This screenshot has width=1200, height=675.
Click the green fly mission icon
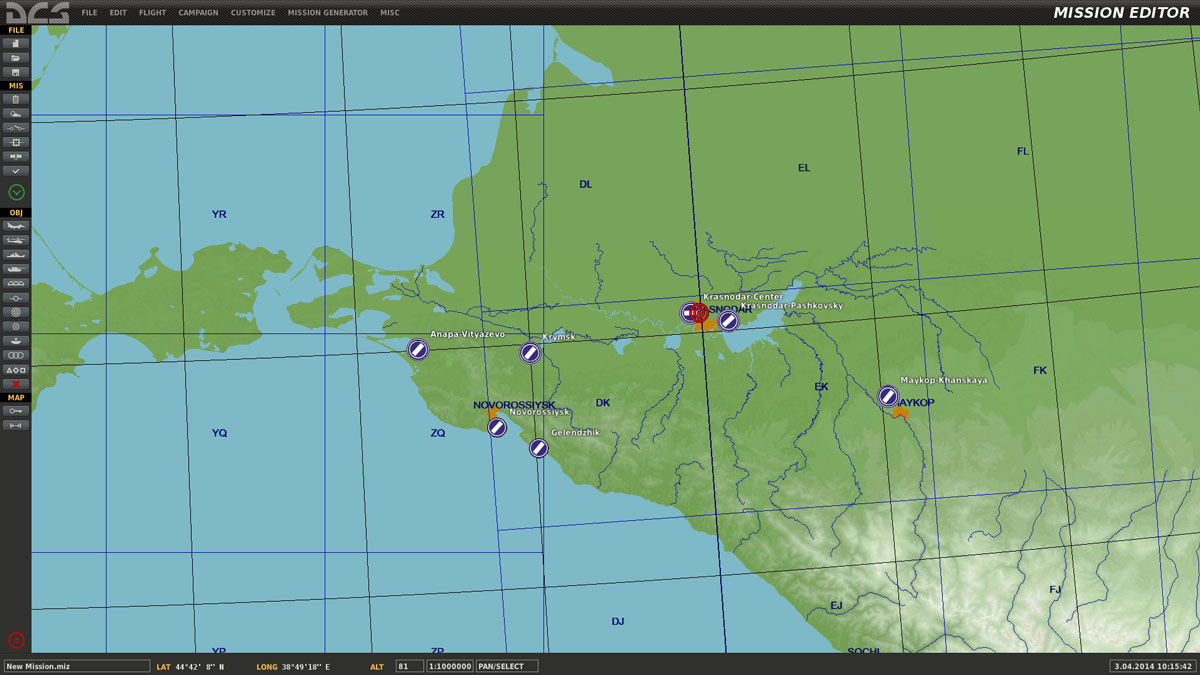click(16, 192)
